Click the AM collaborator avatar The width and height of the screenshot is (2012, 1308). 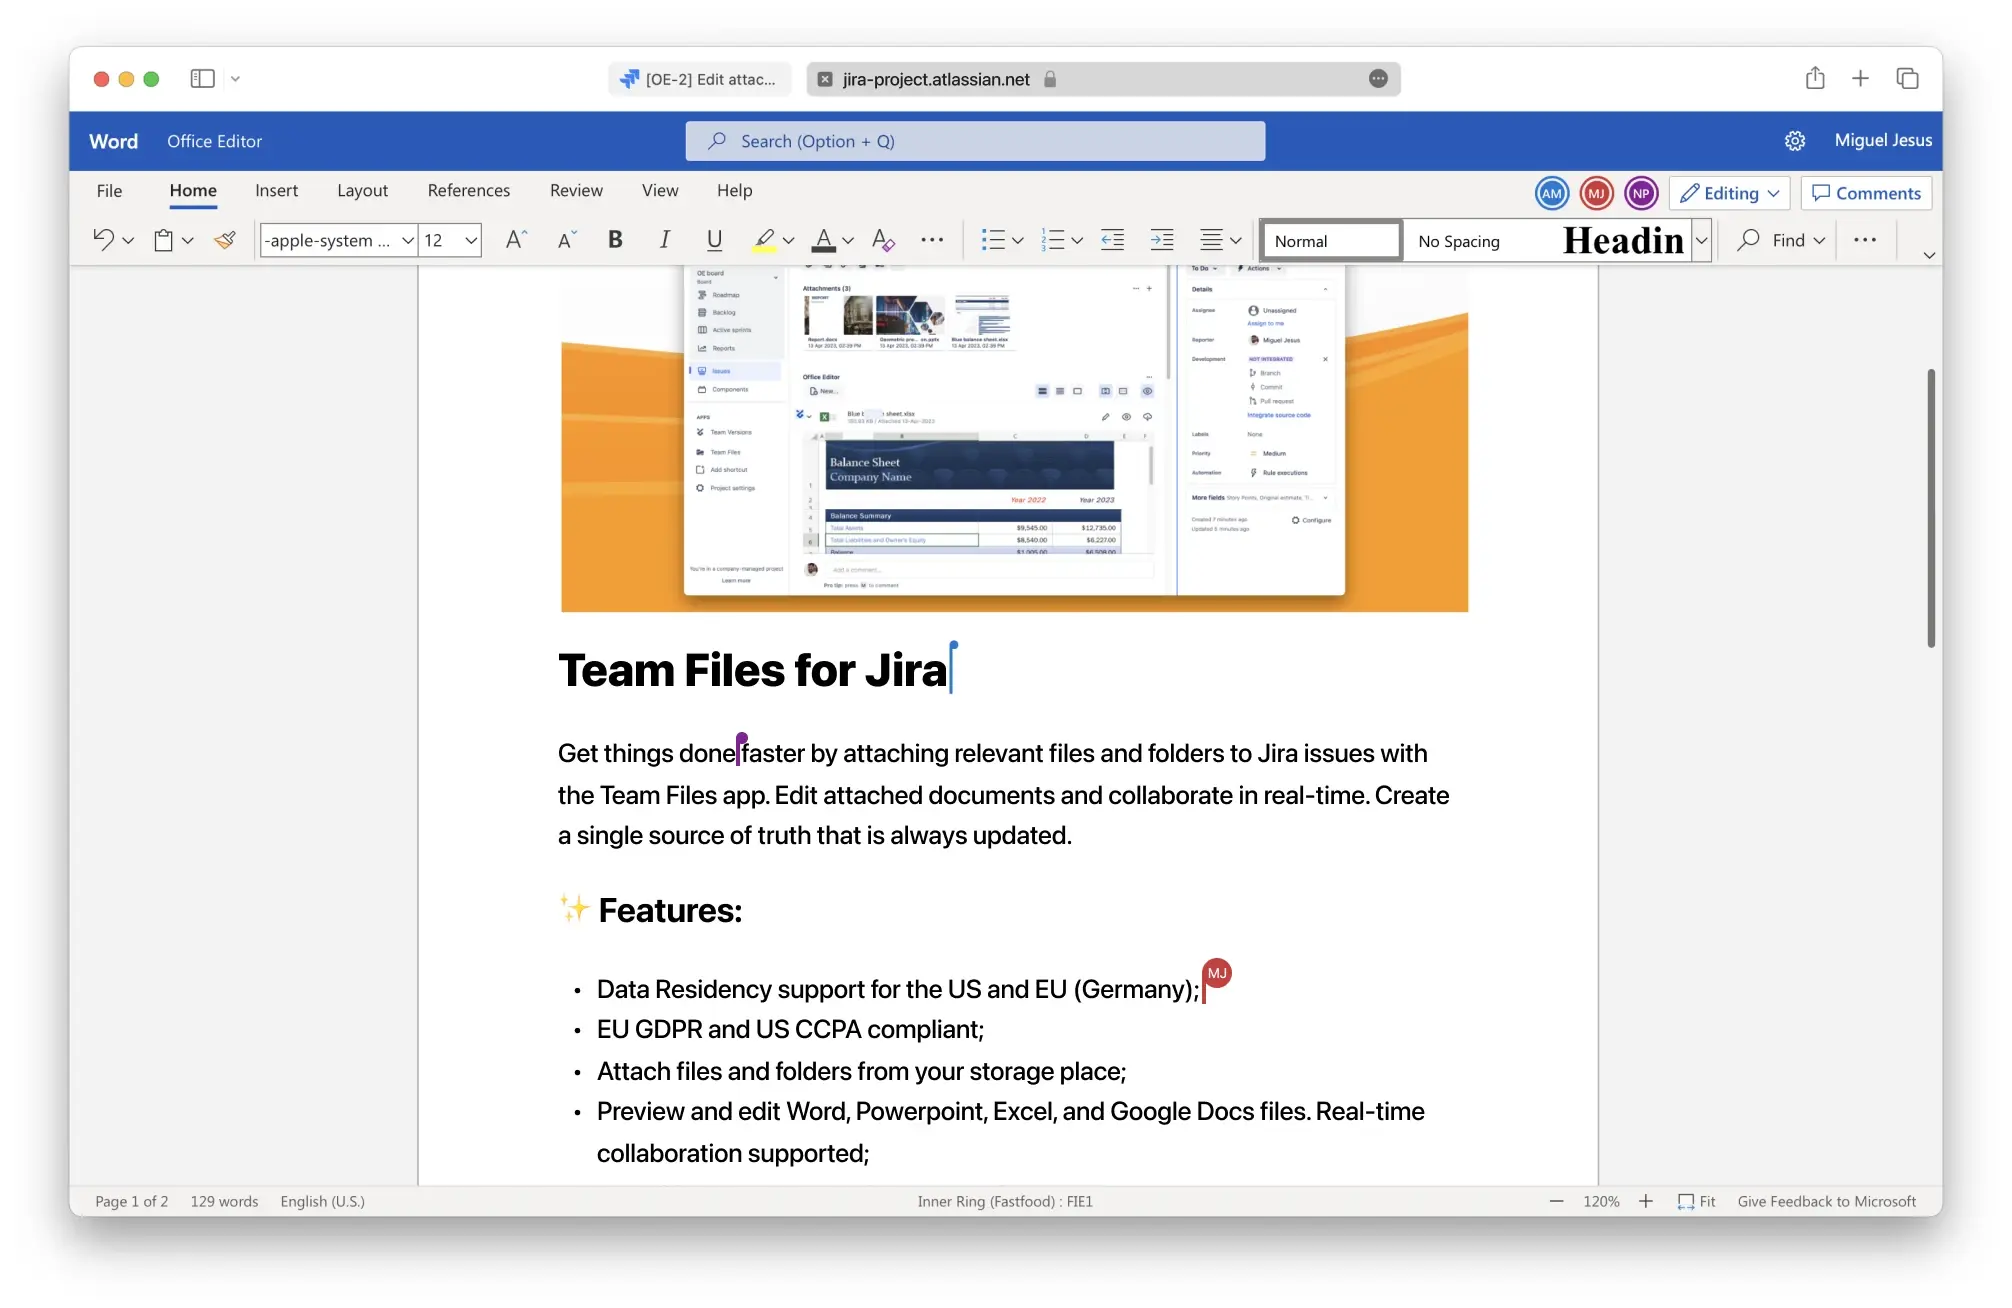click(x=1552, y=193)
